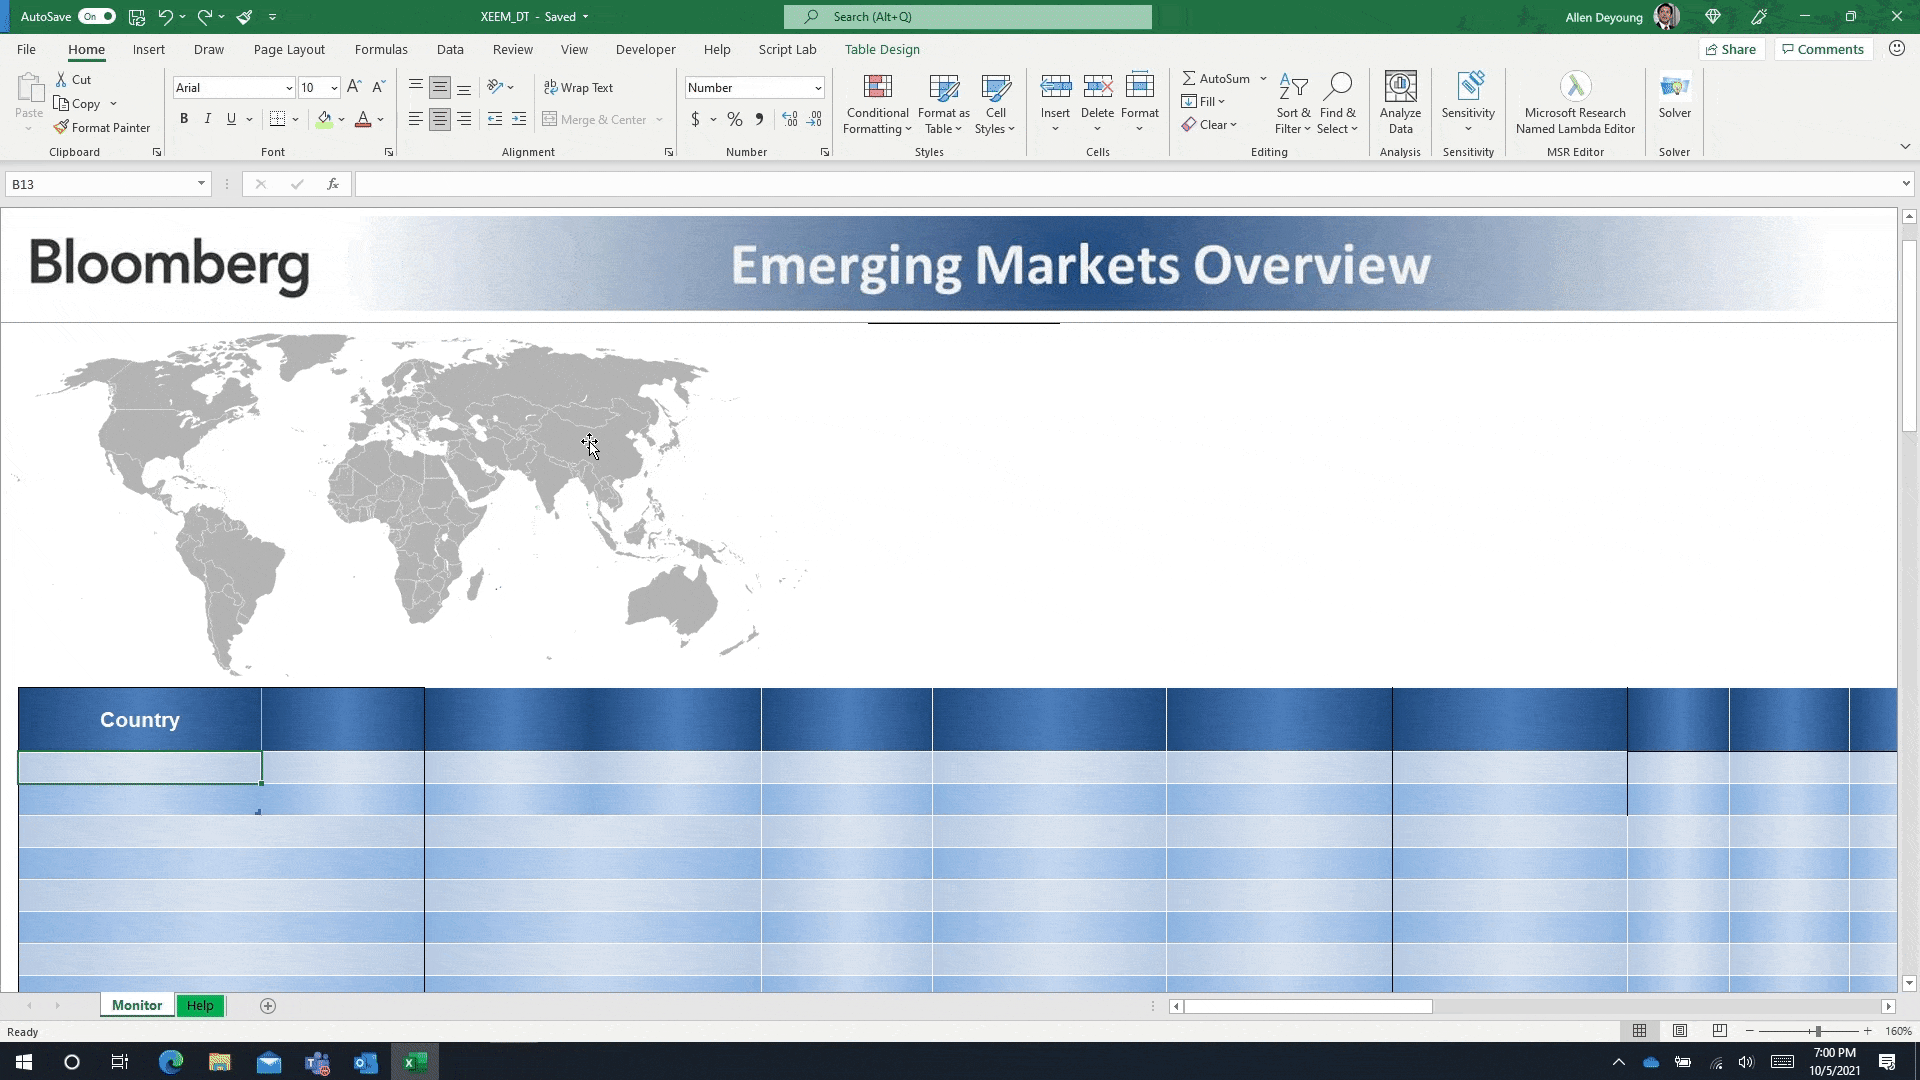Screen dimensions: 1920x1080
Task: Click the Share button
Action: tap(1731, 49)
